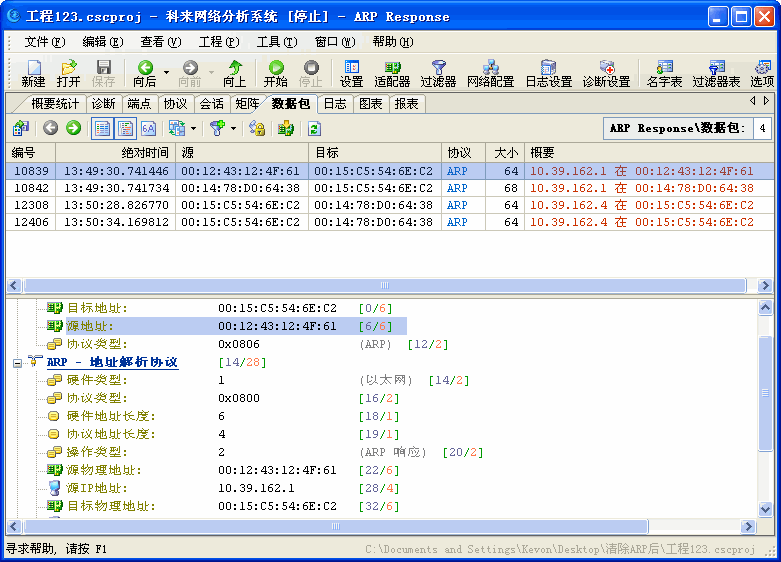Open 设置 settings toolbar icon

tap(352, 73)
